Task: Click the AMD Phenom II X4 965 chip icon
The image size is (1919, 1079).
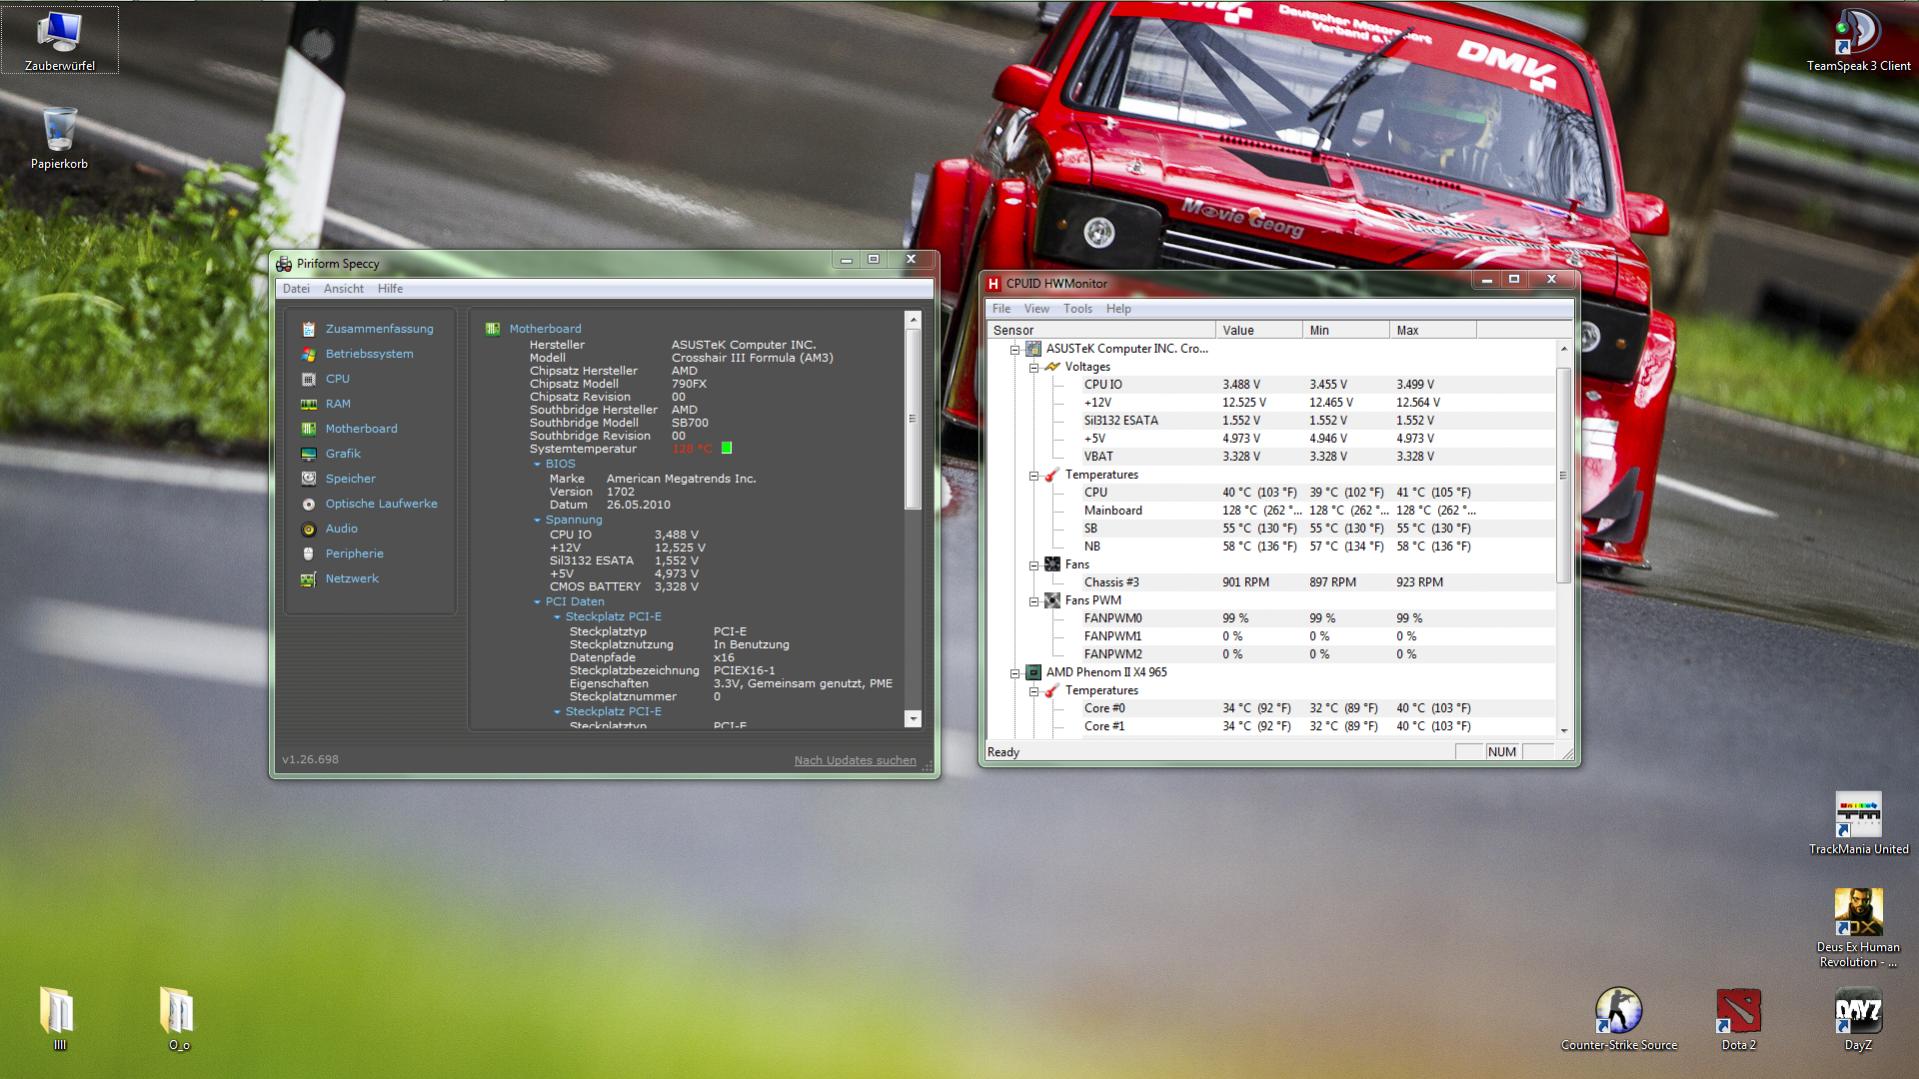Action: point(1033,673)
